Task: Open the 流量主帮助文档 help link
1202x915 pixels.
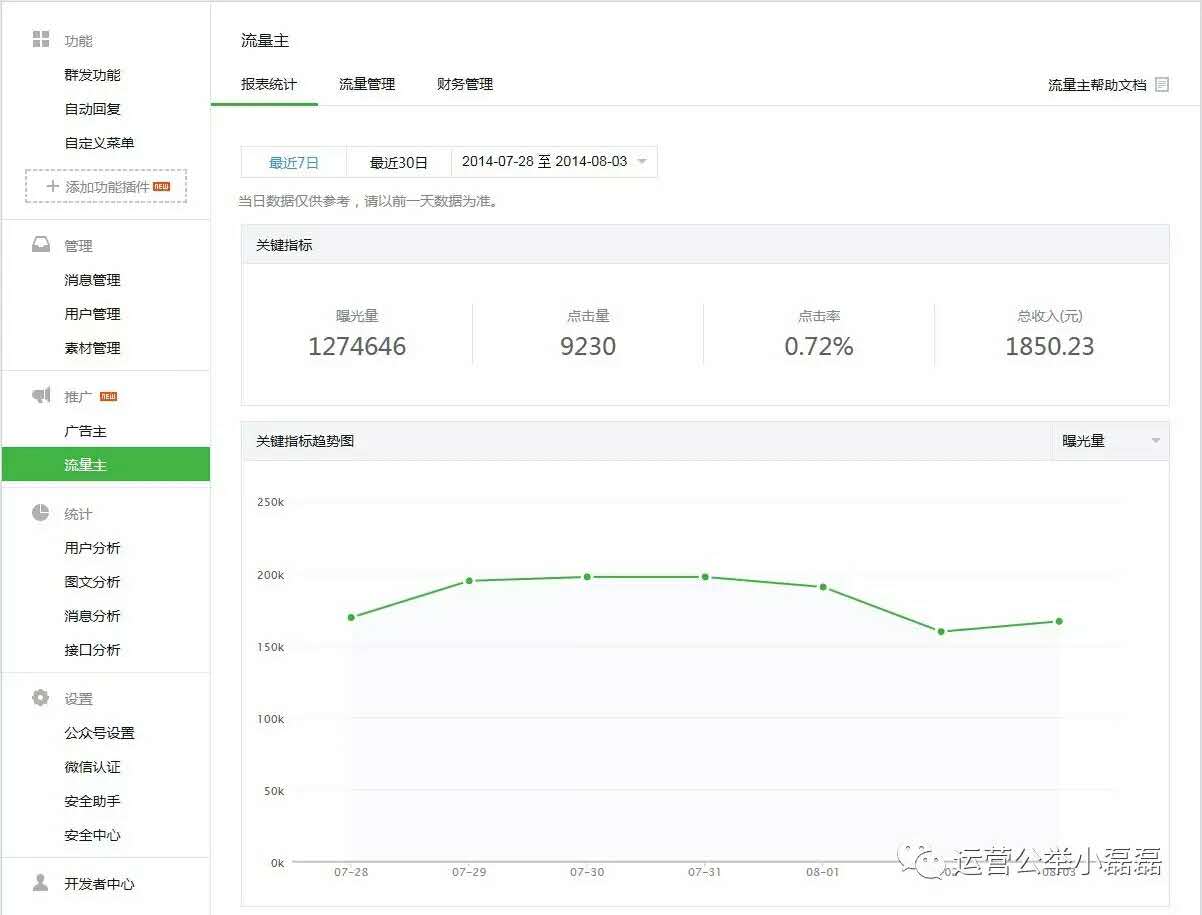Action: (1096, 85)
